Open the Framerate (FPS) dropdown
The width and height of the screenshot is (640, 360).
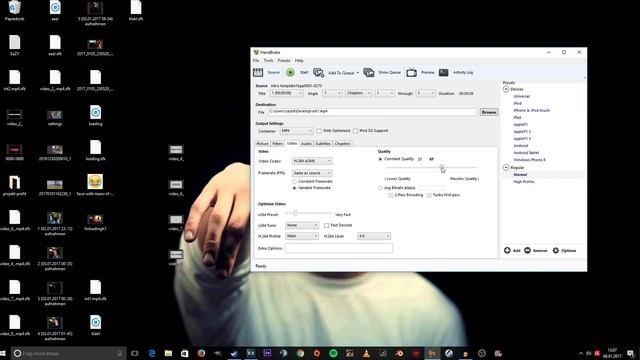click(x=312, y=173)
